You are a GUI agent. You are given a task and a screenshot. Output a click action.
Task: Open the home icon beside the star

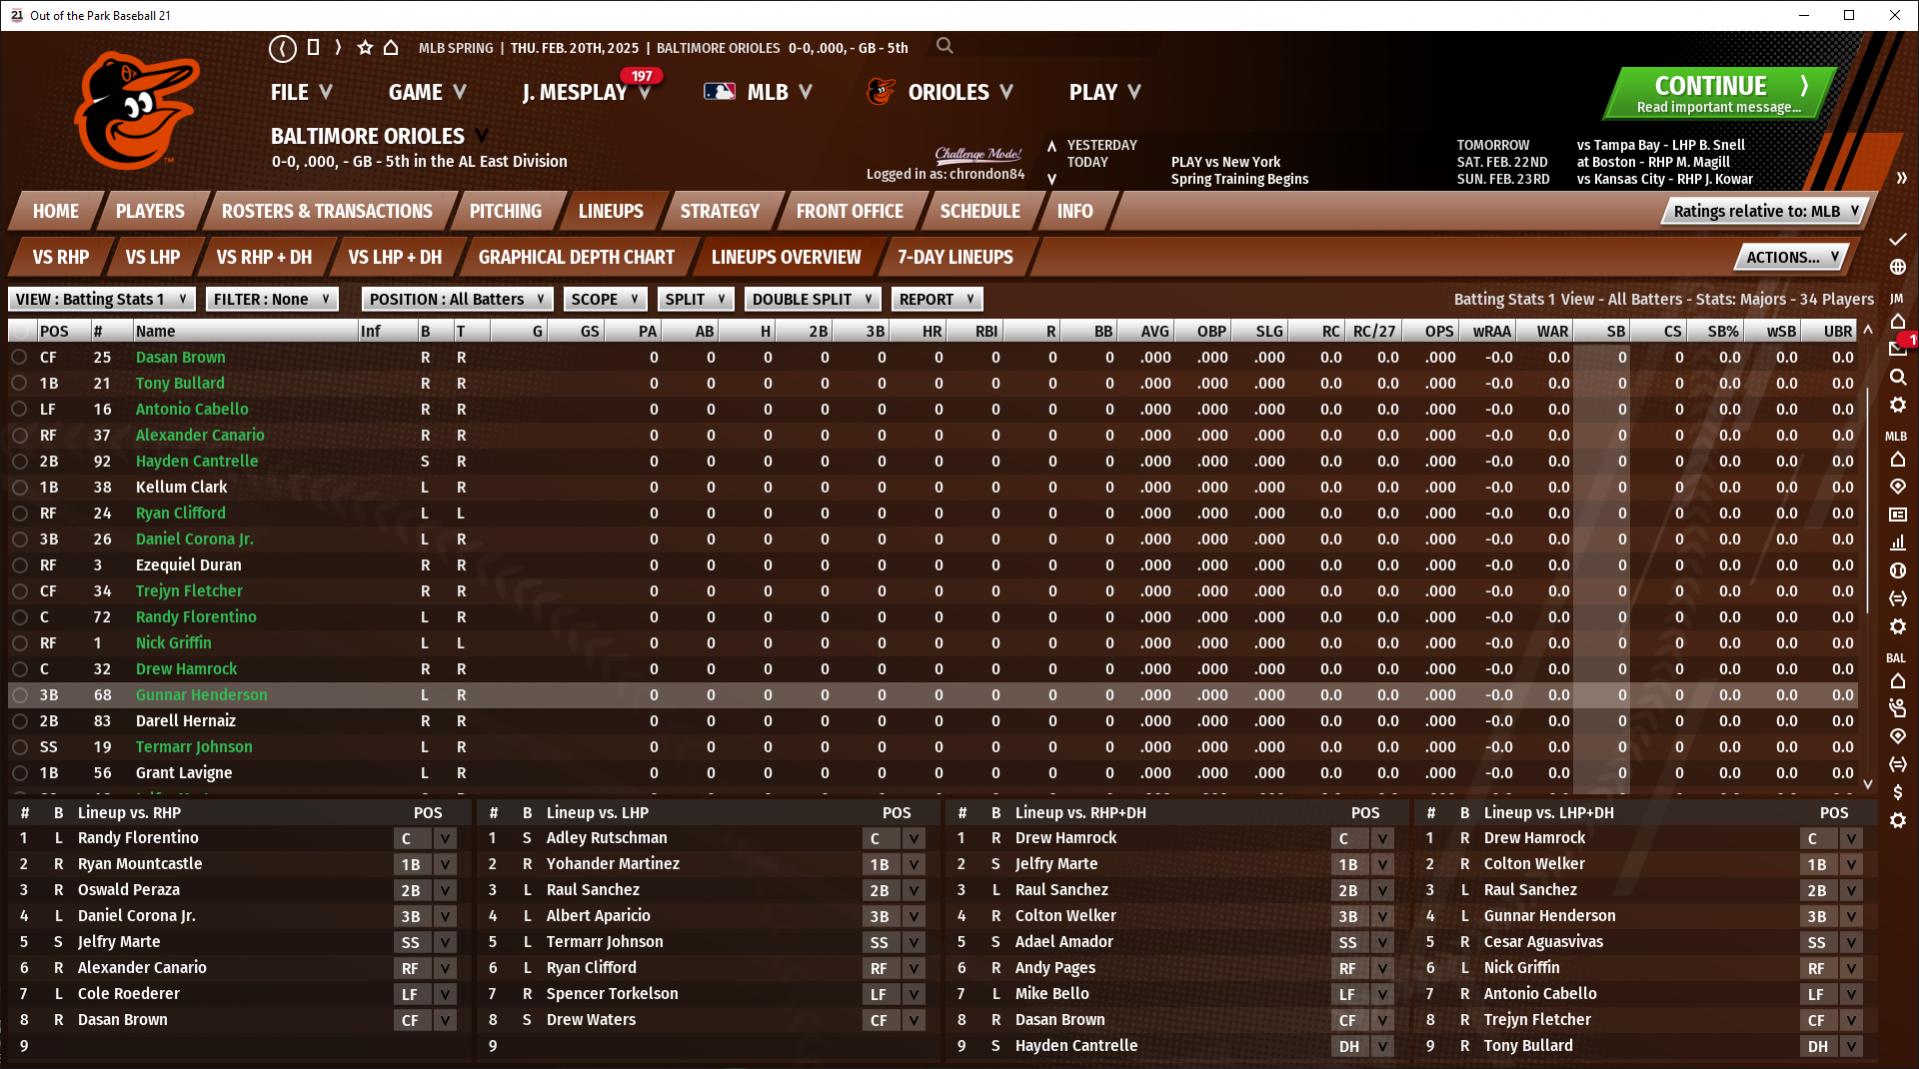coord(391,47)
